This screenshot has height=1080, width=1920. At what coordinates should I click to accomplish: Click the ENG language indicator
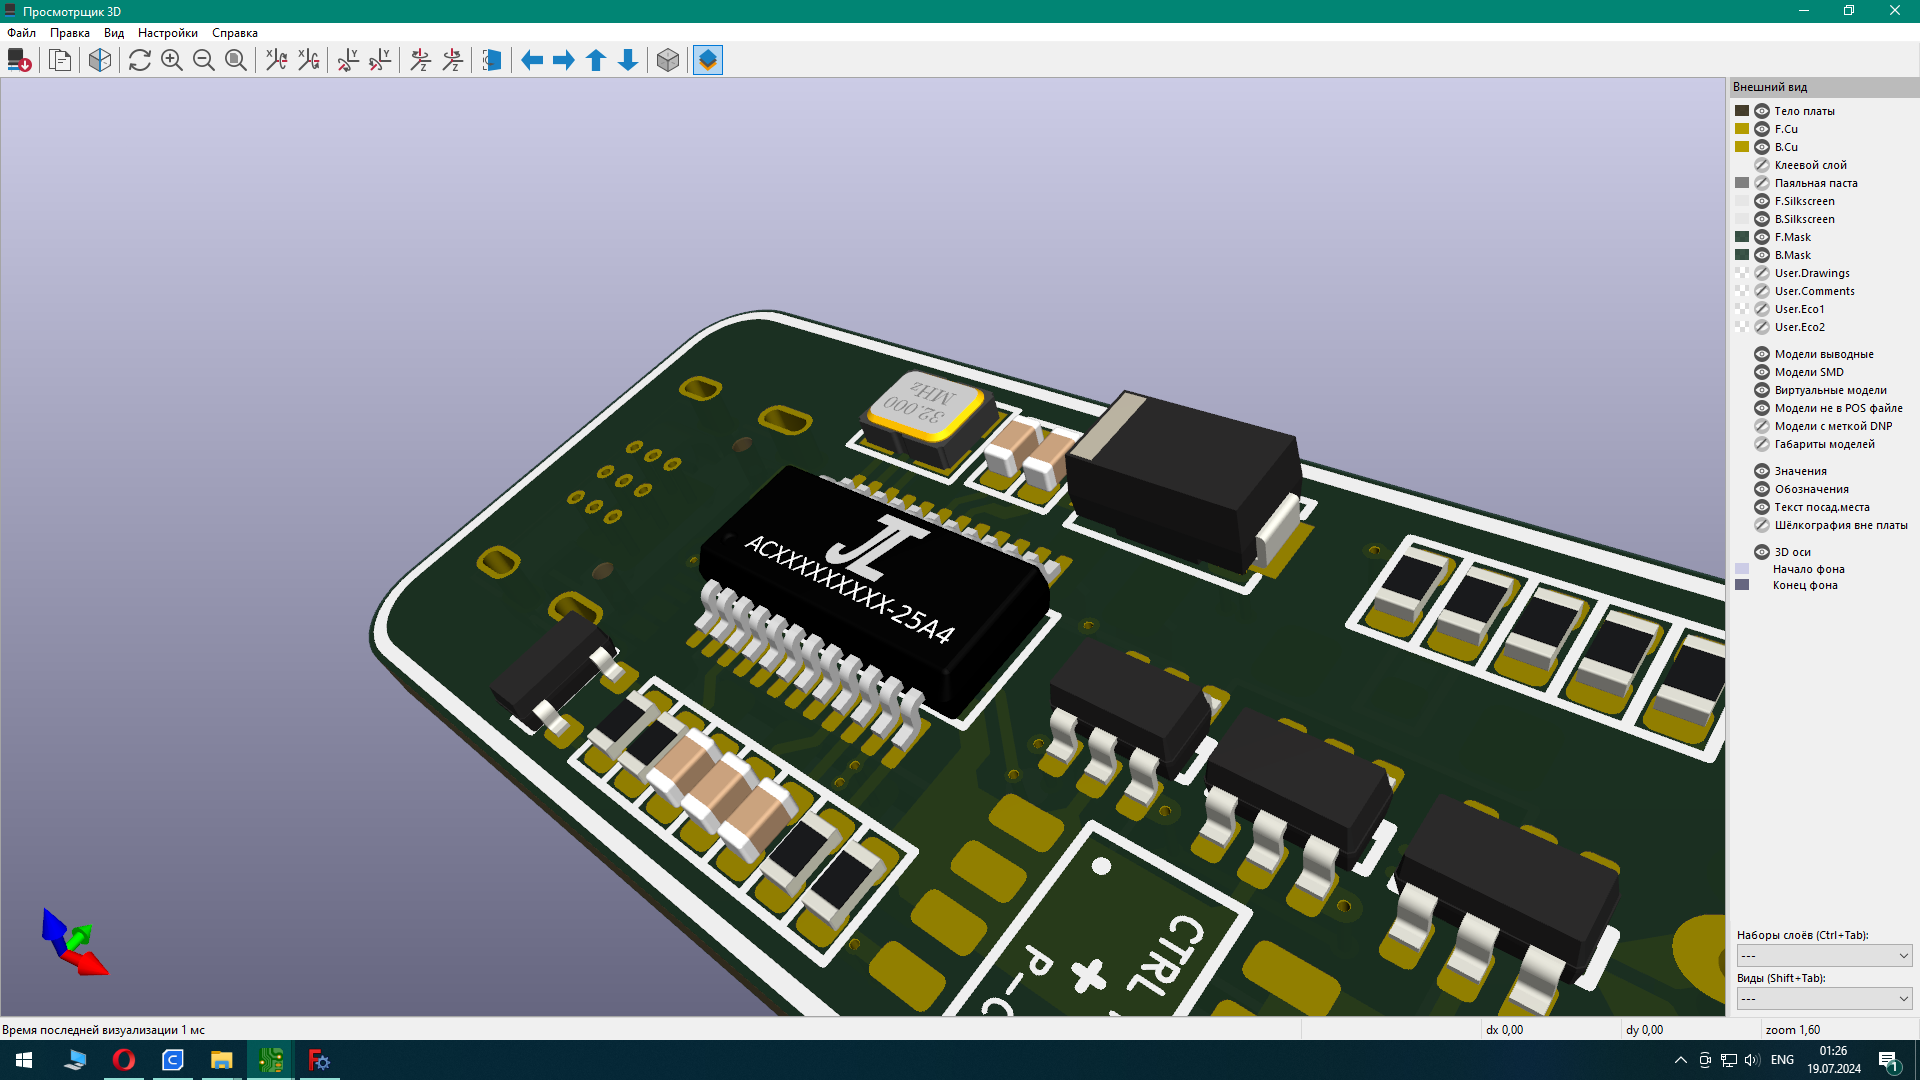pyautogui.click(x=1782, y=1060)
